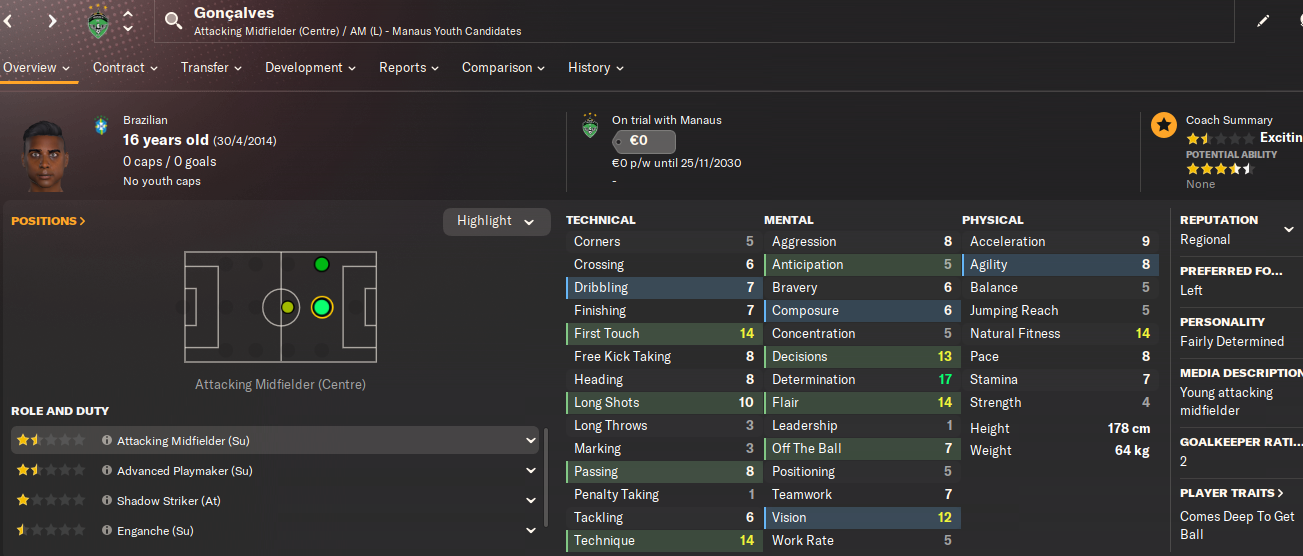Viewport: 1303px width, 556px height.
Task: Click info icon beside Shadow Striker (At)
Action: click(107, 501)
